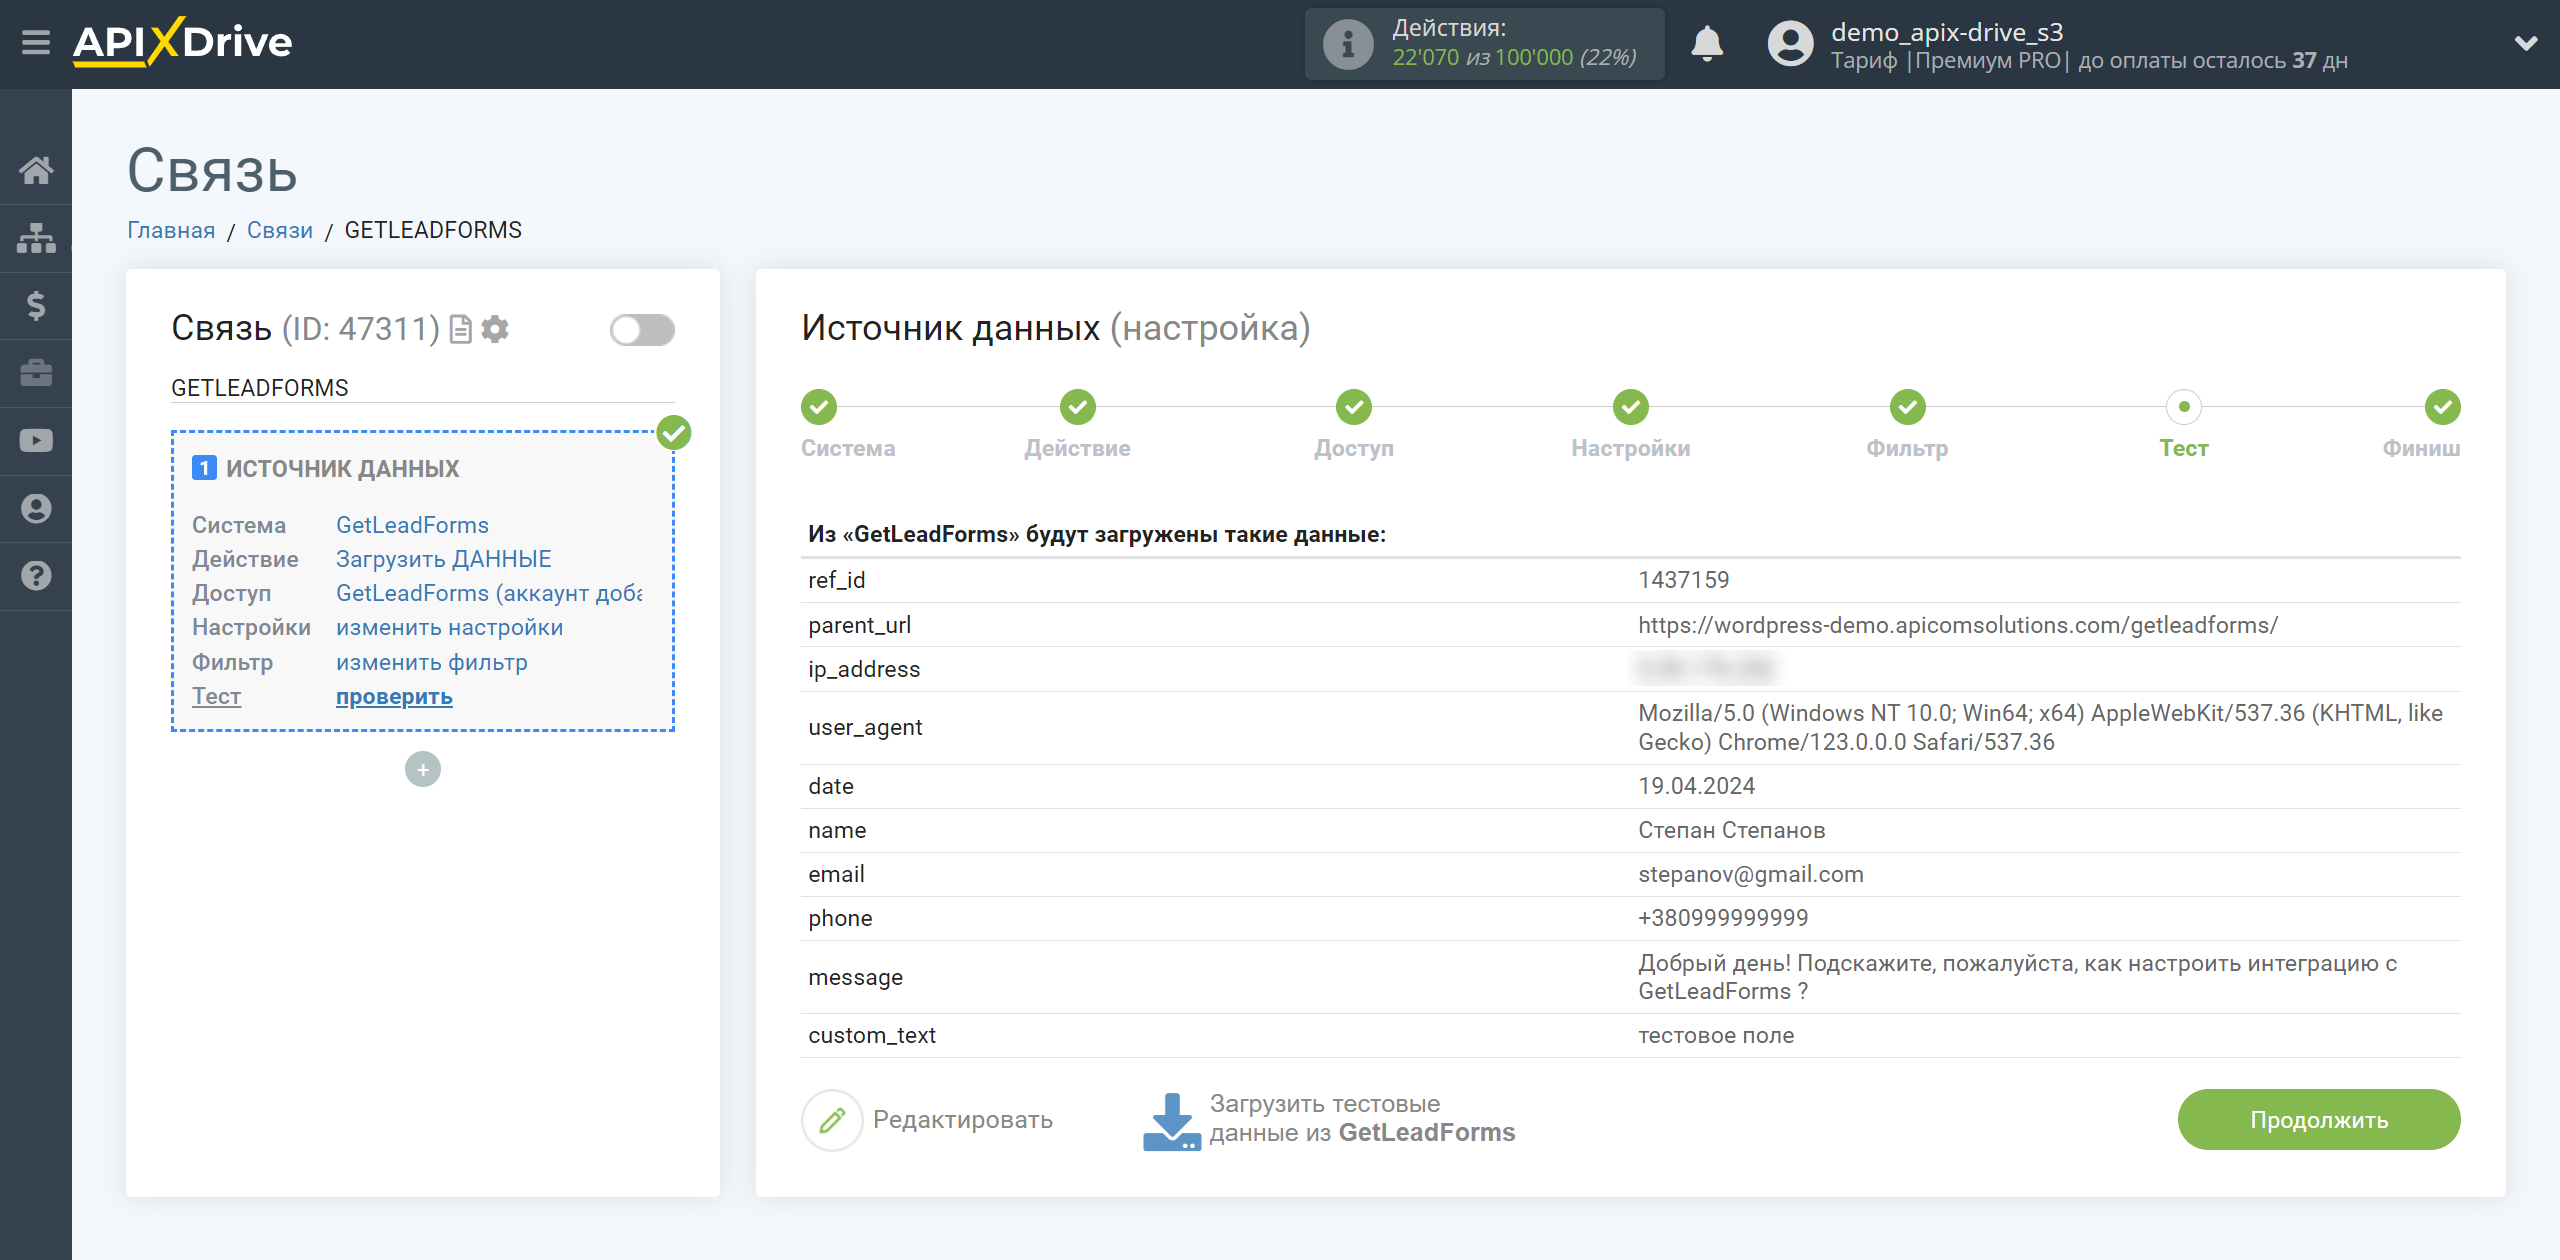Click the user_agent row label
2560x1260 pixels.
tap(865, 727)
